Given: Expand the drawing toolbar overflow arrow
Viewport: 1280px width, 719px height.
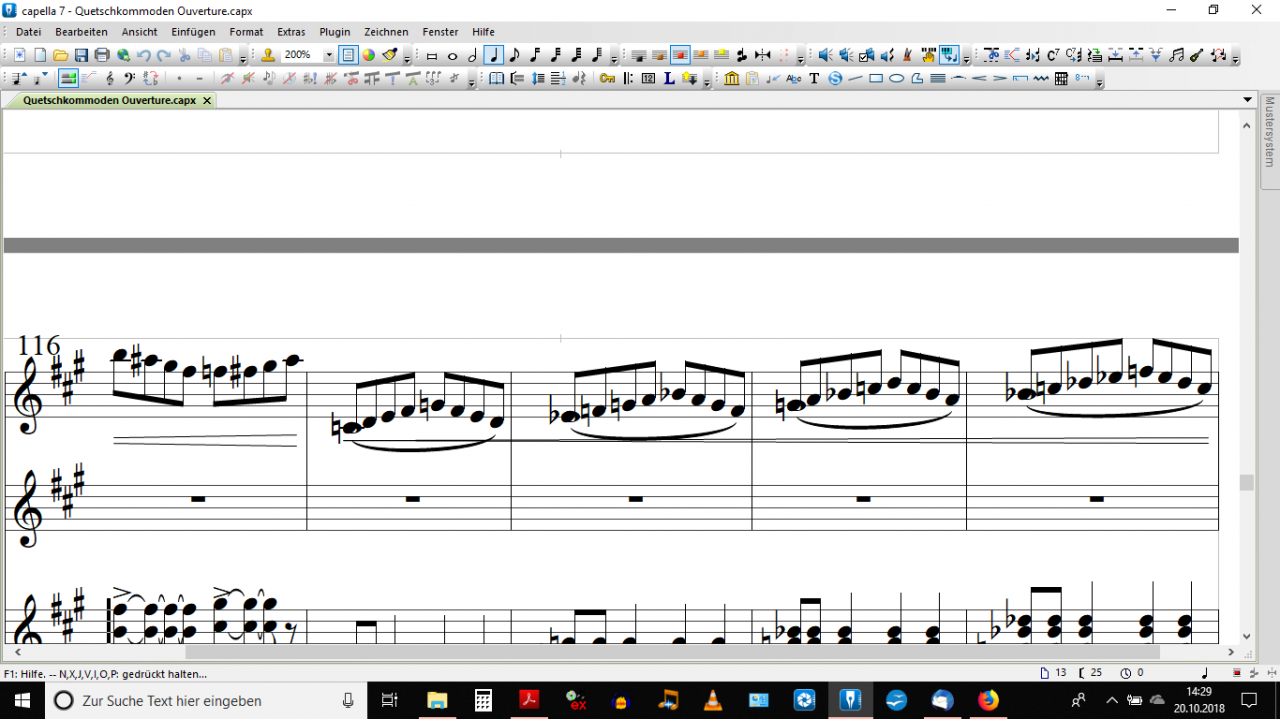Looking at the screenshot, I should (x=1100, y=82).
